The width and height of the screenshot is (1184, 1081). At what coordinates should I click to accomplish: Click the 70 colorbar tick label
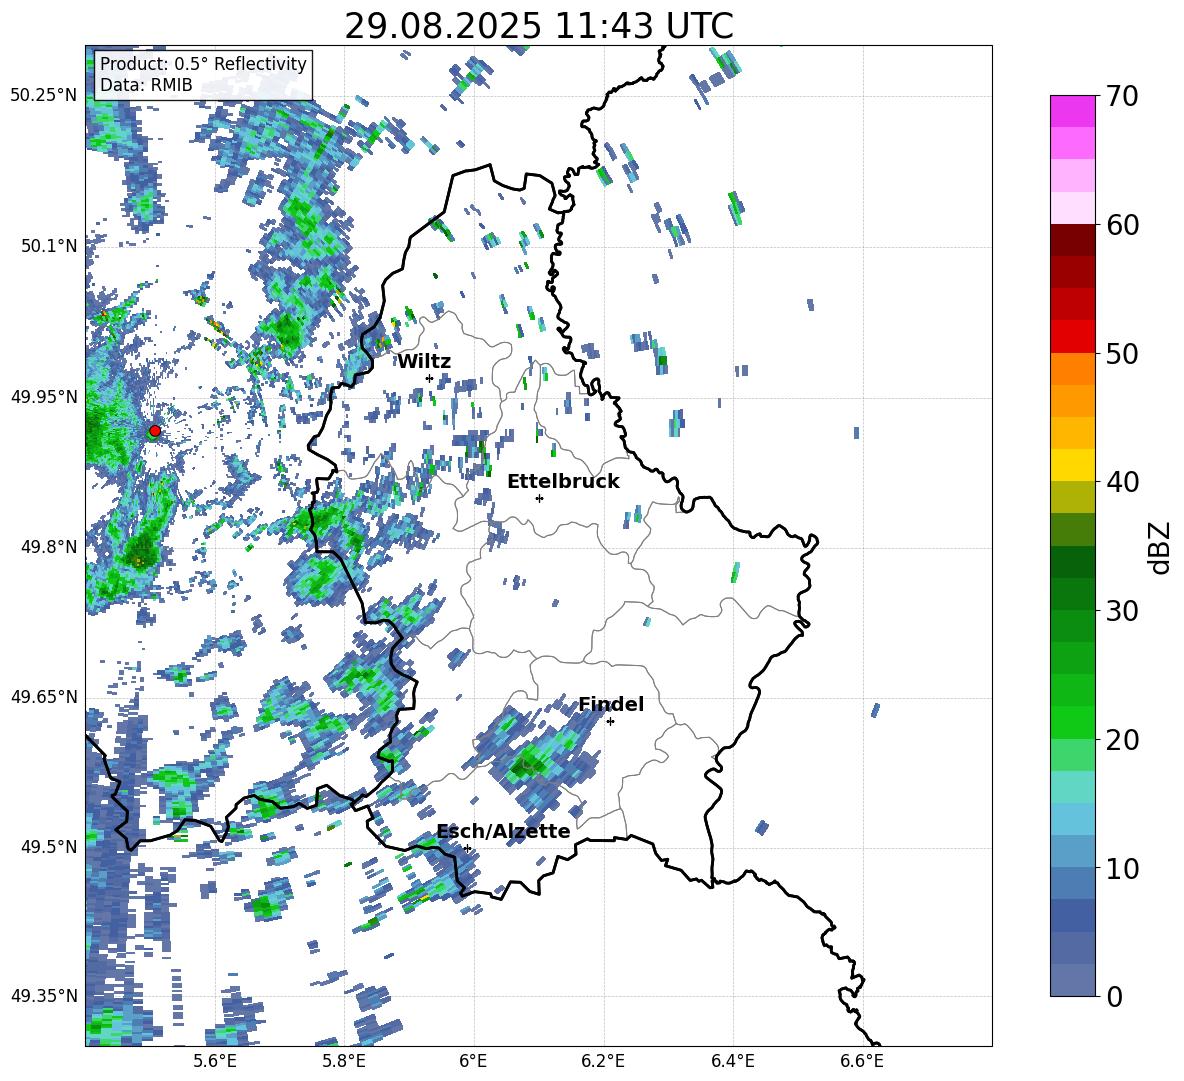pyautogui.click(x=1122, y=97)
